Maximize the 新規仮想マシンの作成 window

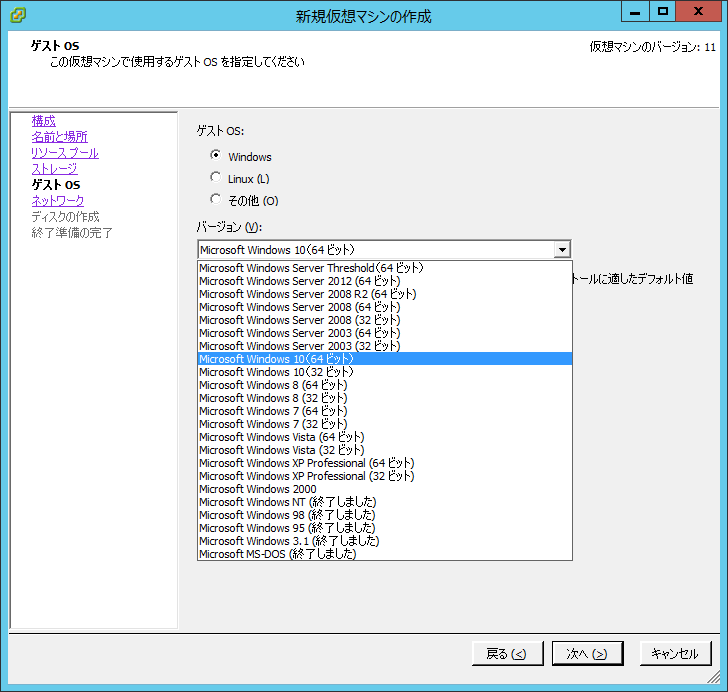[x=663, y=11]
